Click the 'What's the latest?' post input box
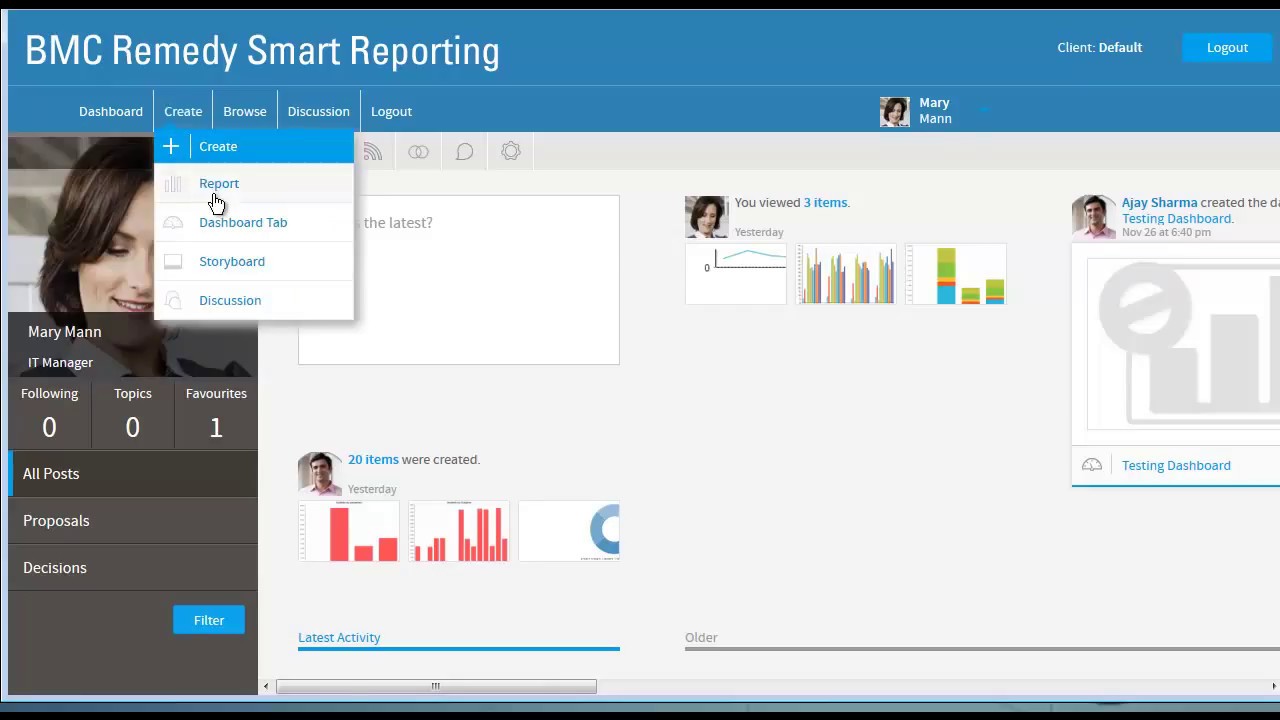The width and height of the screenshot is (1280, 720). [x=459, y=280]
